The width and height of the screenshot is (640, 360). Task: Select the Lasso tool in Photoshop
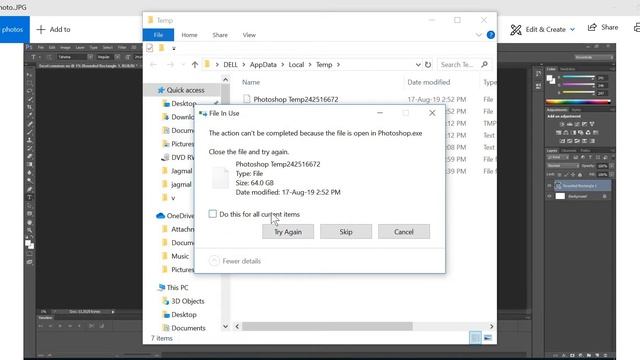click(x=29, y=91)
